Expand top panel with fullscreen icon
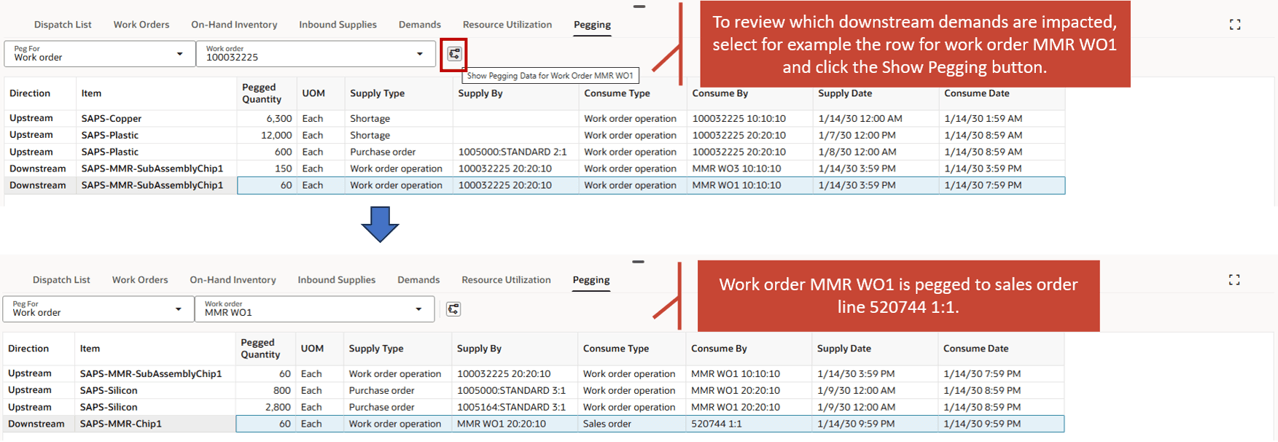Image resolution: width=1278 pixels, height=442 pixels. [x=1234, y=25]
